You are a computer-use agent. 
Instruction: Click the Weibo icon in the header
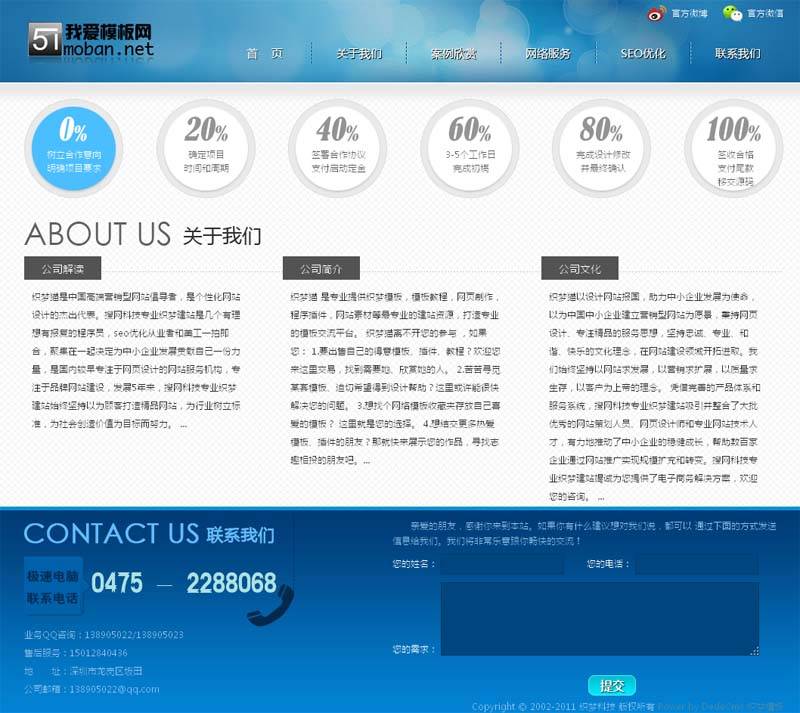click(x=656, y=14)
